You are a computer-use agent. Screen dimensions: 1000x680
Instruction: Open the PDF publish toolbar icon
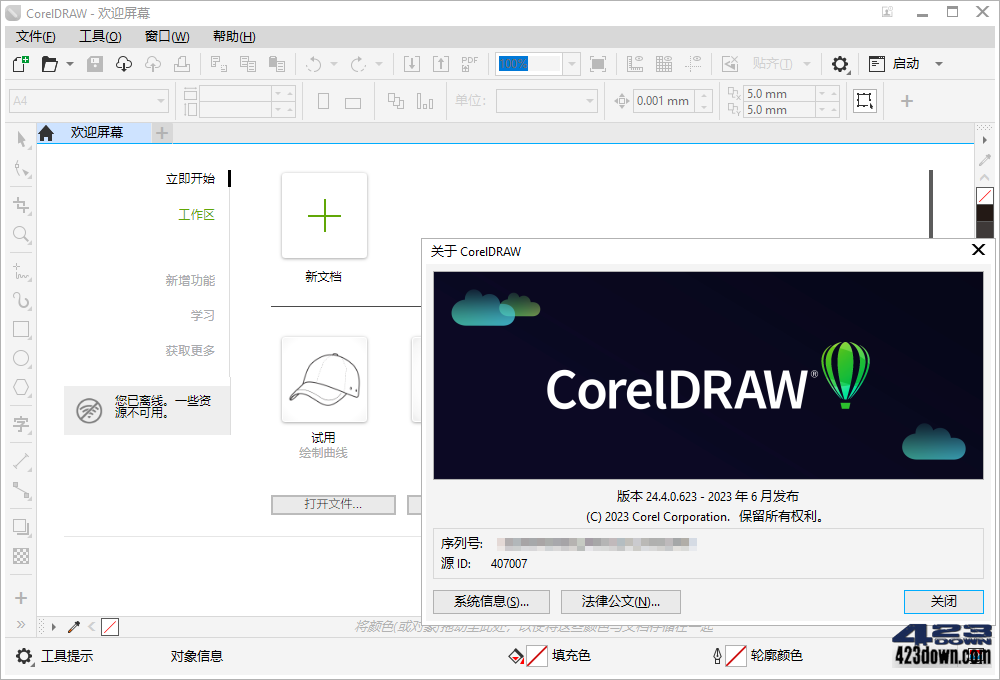pyautogui.click(x=469, y=63)
